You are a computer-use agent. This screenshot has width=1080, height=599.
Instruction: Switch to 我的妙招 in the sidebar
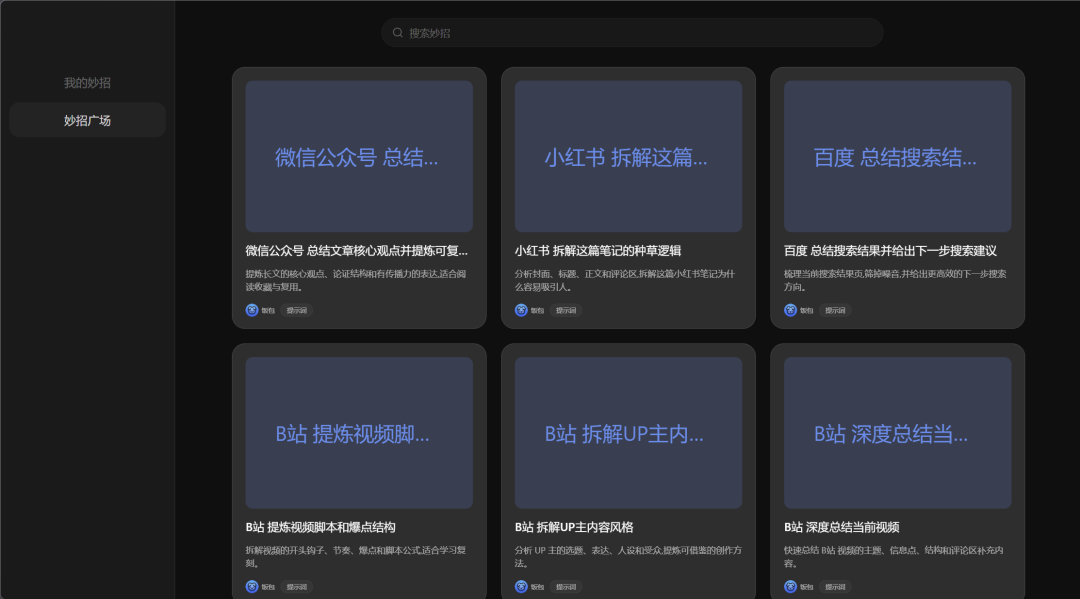pos(87,83)
